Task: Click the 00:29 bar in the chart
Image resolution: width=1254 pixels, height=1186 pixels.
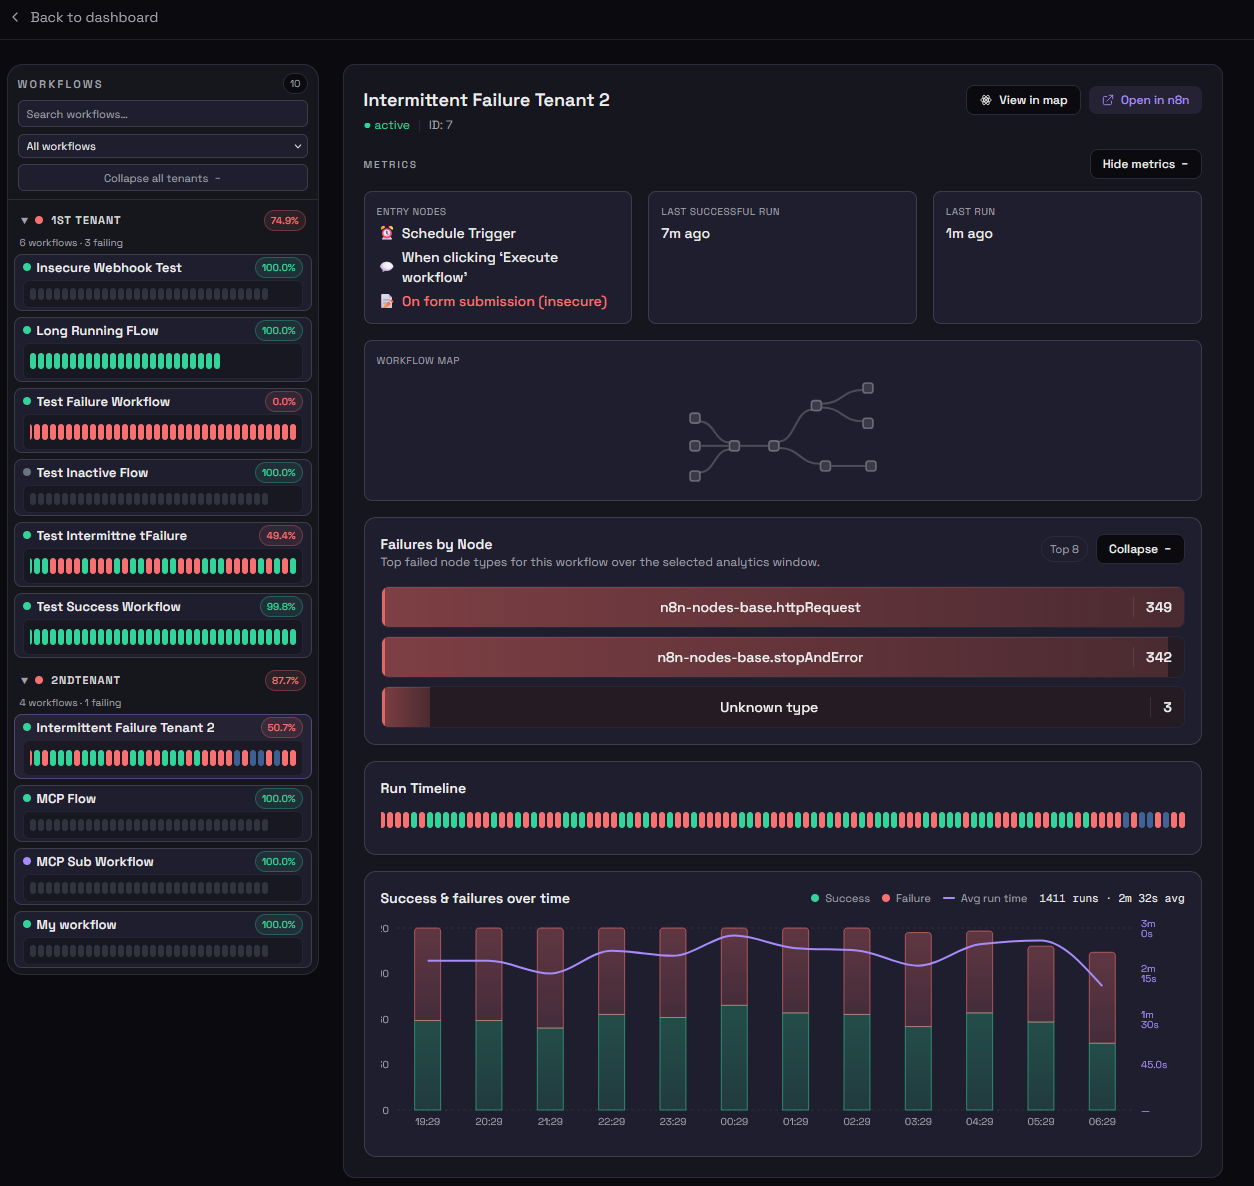Action: (x=734, y=1018)
